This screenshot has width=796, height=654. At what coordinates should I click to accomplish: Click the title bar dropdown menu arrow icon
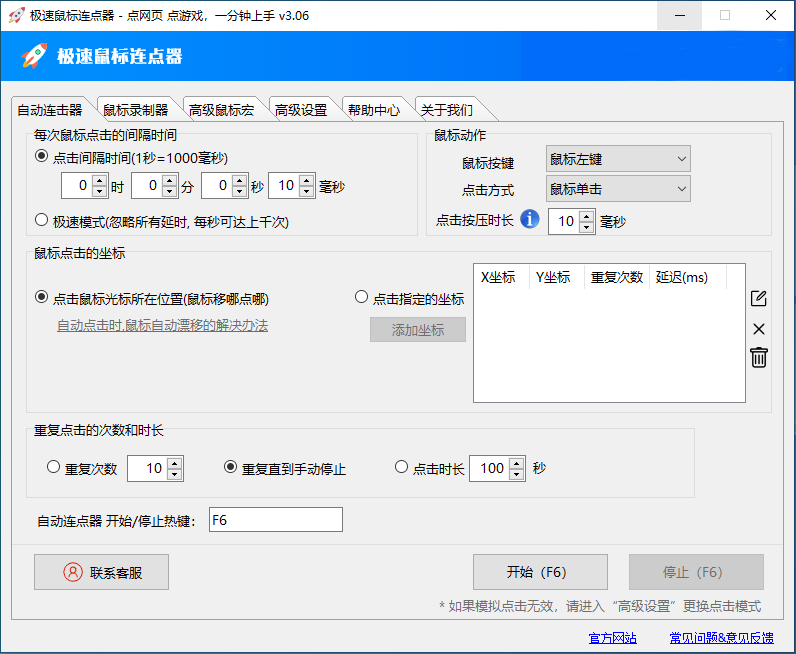(x=679, y=16)
